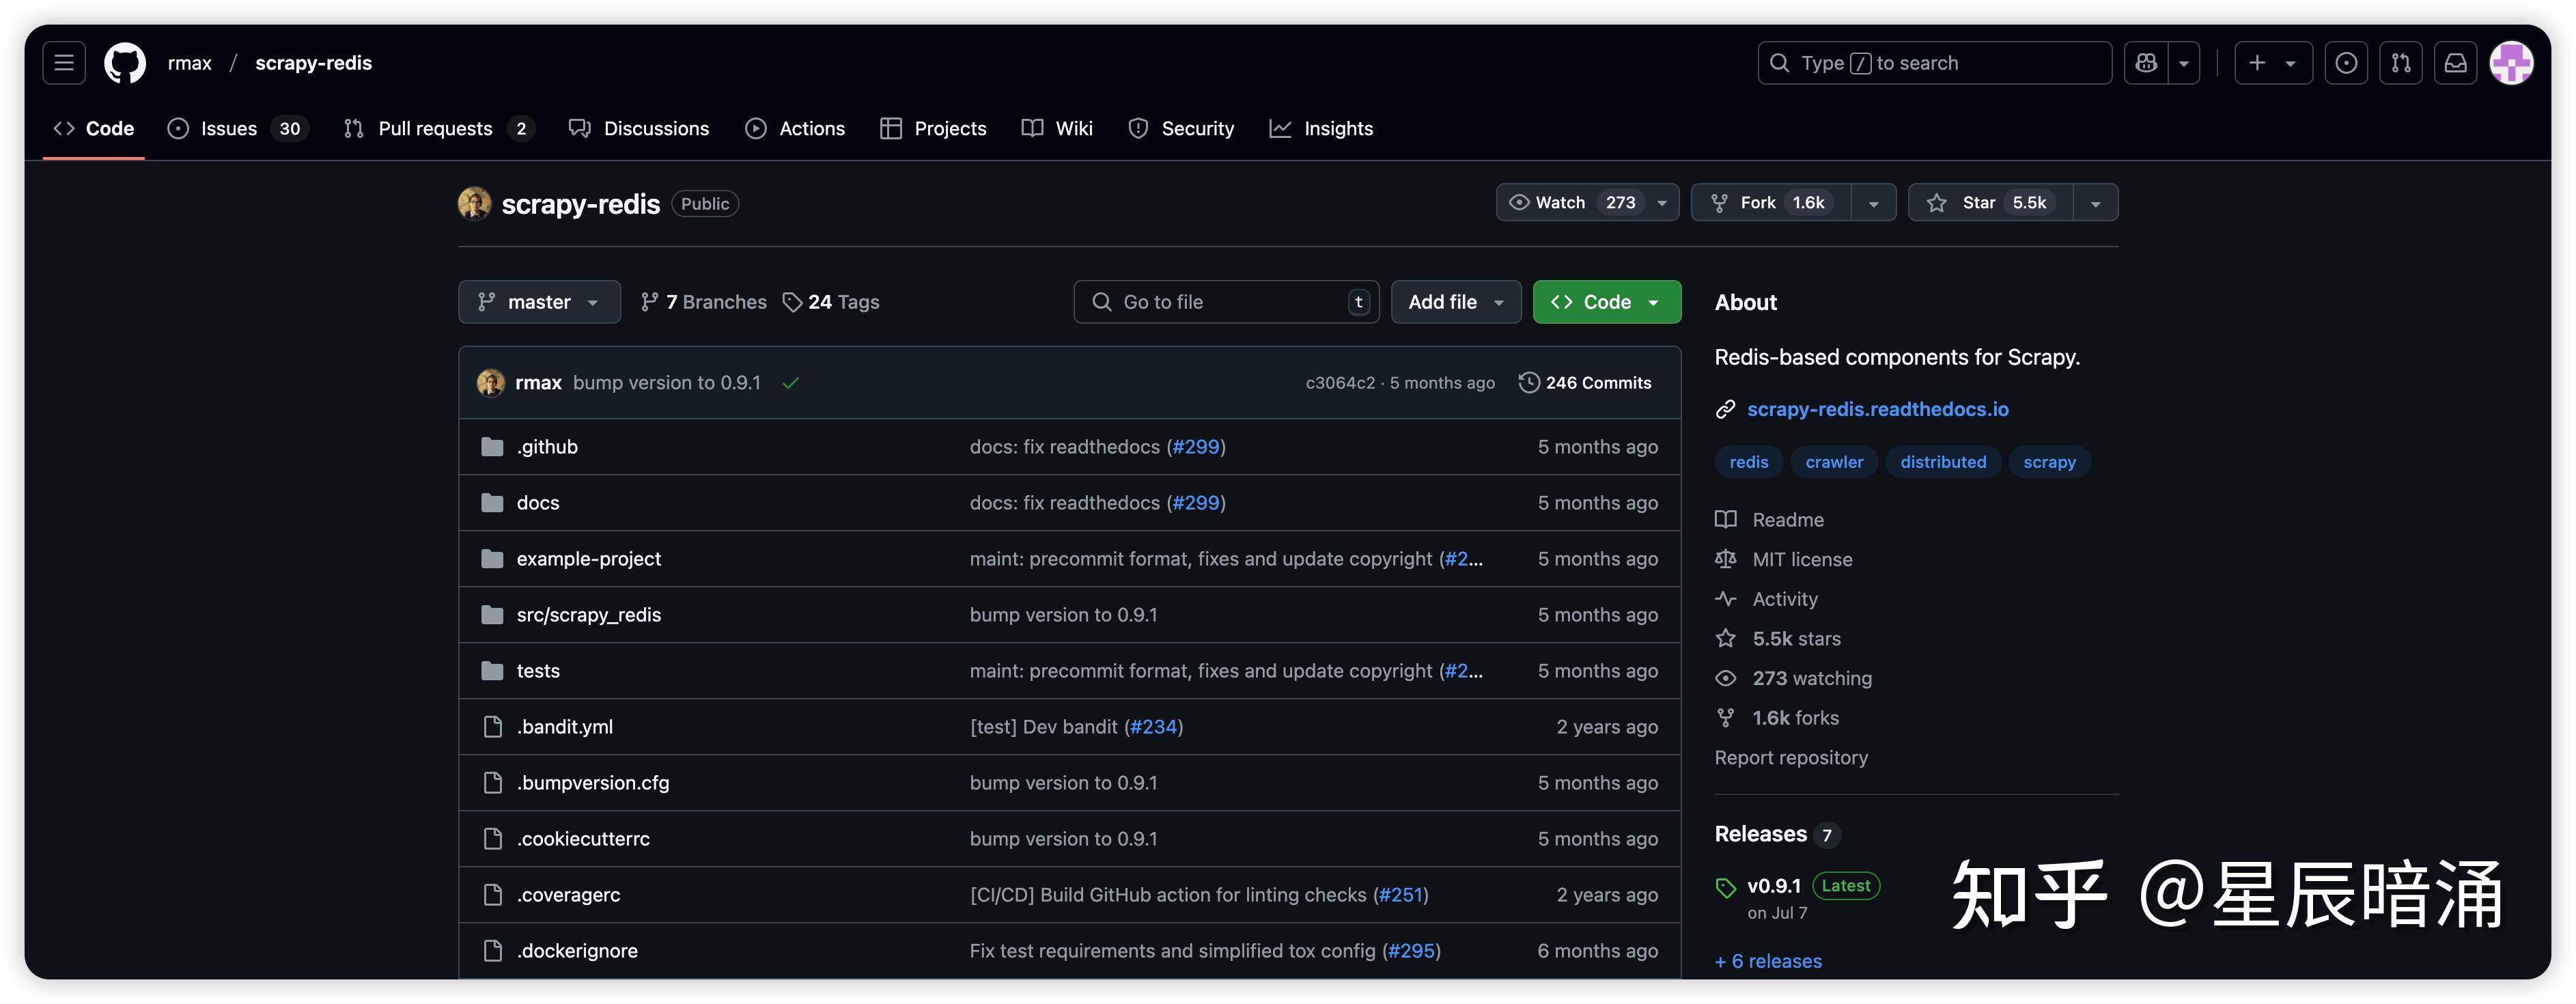
Task: Click the .bandit.yml file icon
Action: 492,727
